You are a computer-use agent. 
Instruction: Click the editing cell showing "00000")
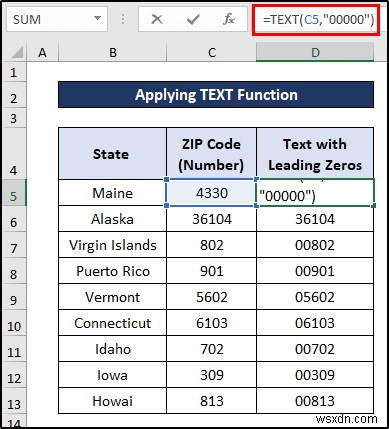pos(315,192)
